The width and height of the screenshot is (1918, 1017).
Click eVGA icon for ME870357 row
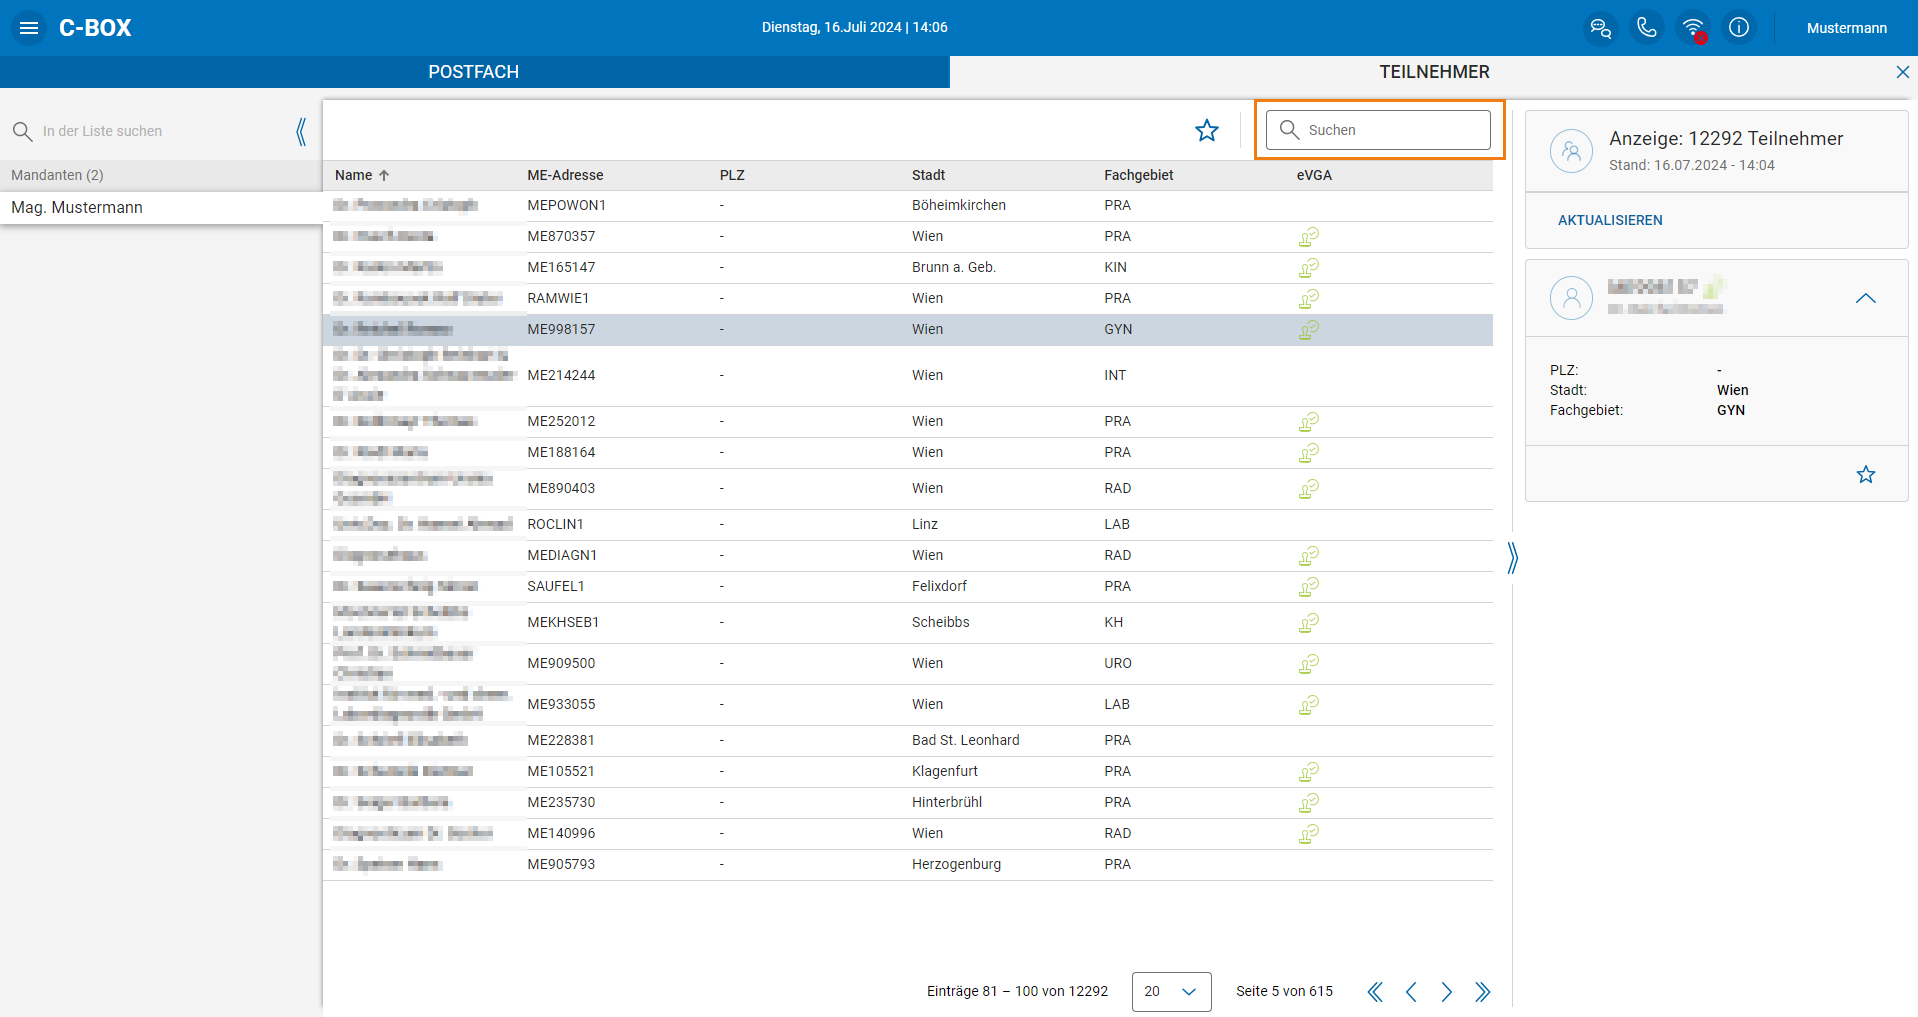coord(1309,237)
